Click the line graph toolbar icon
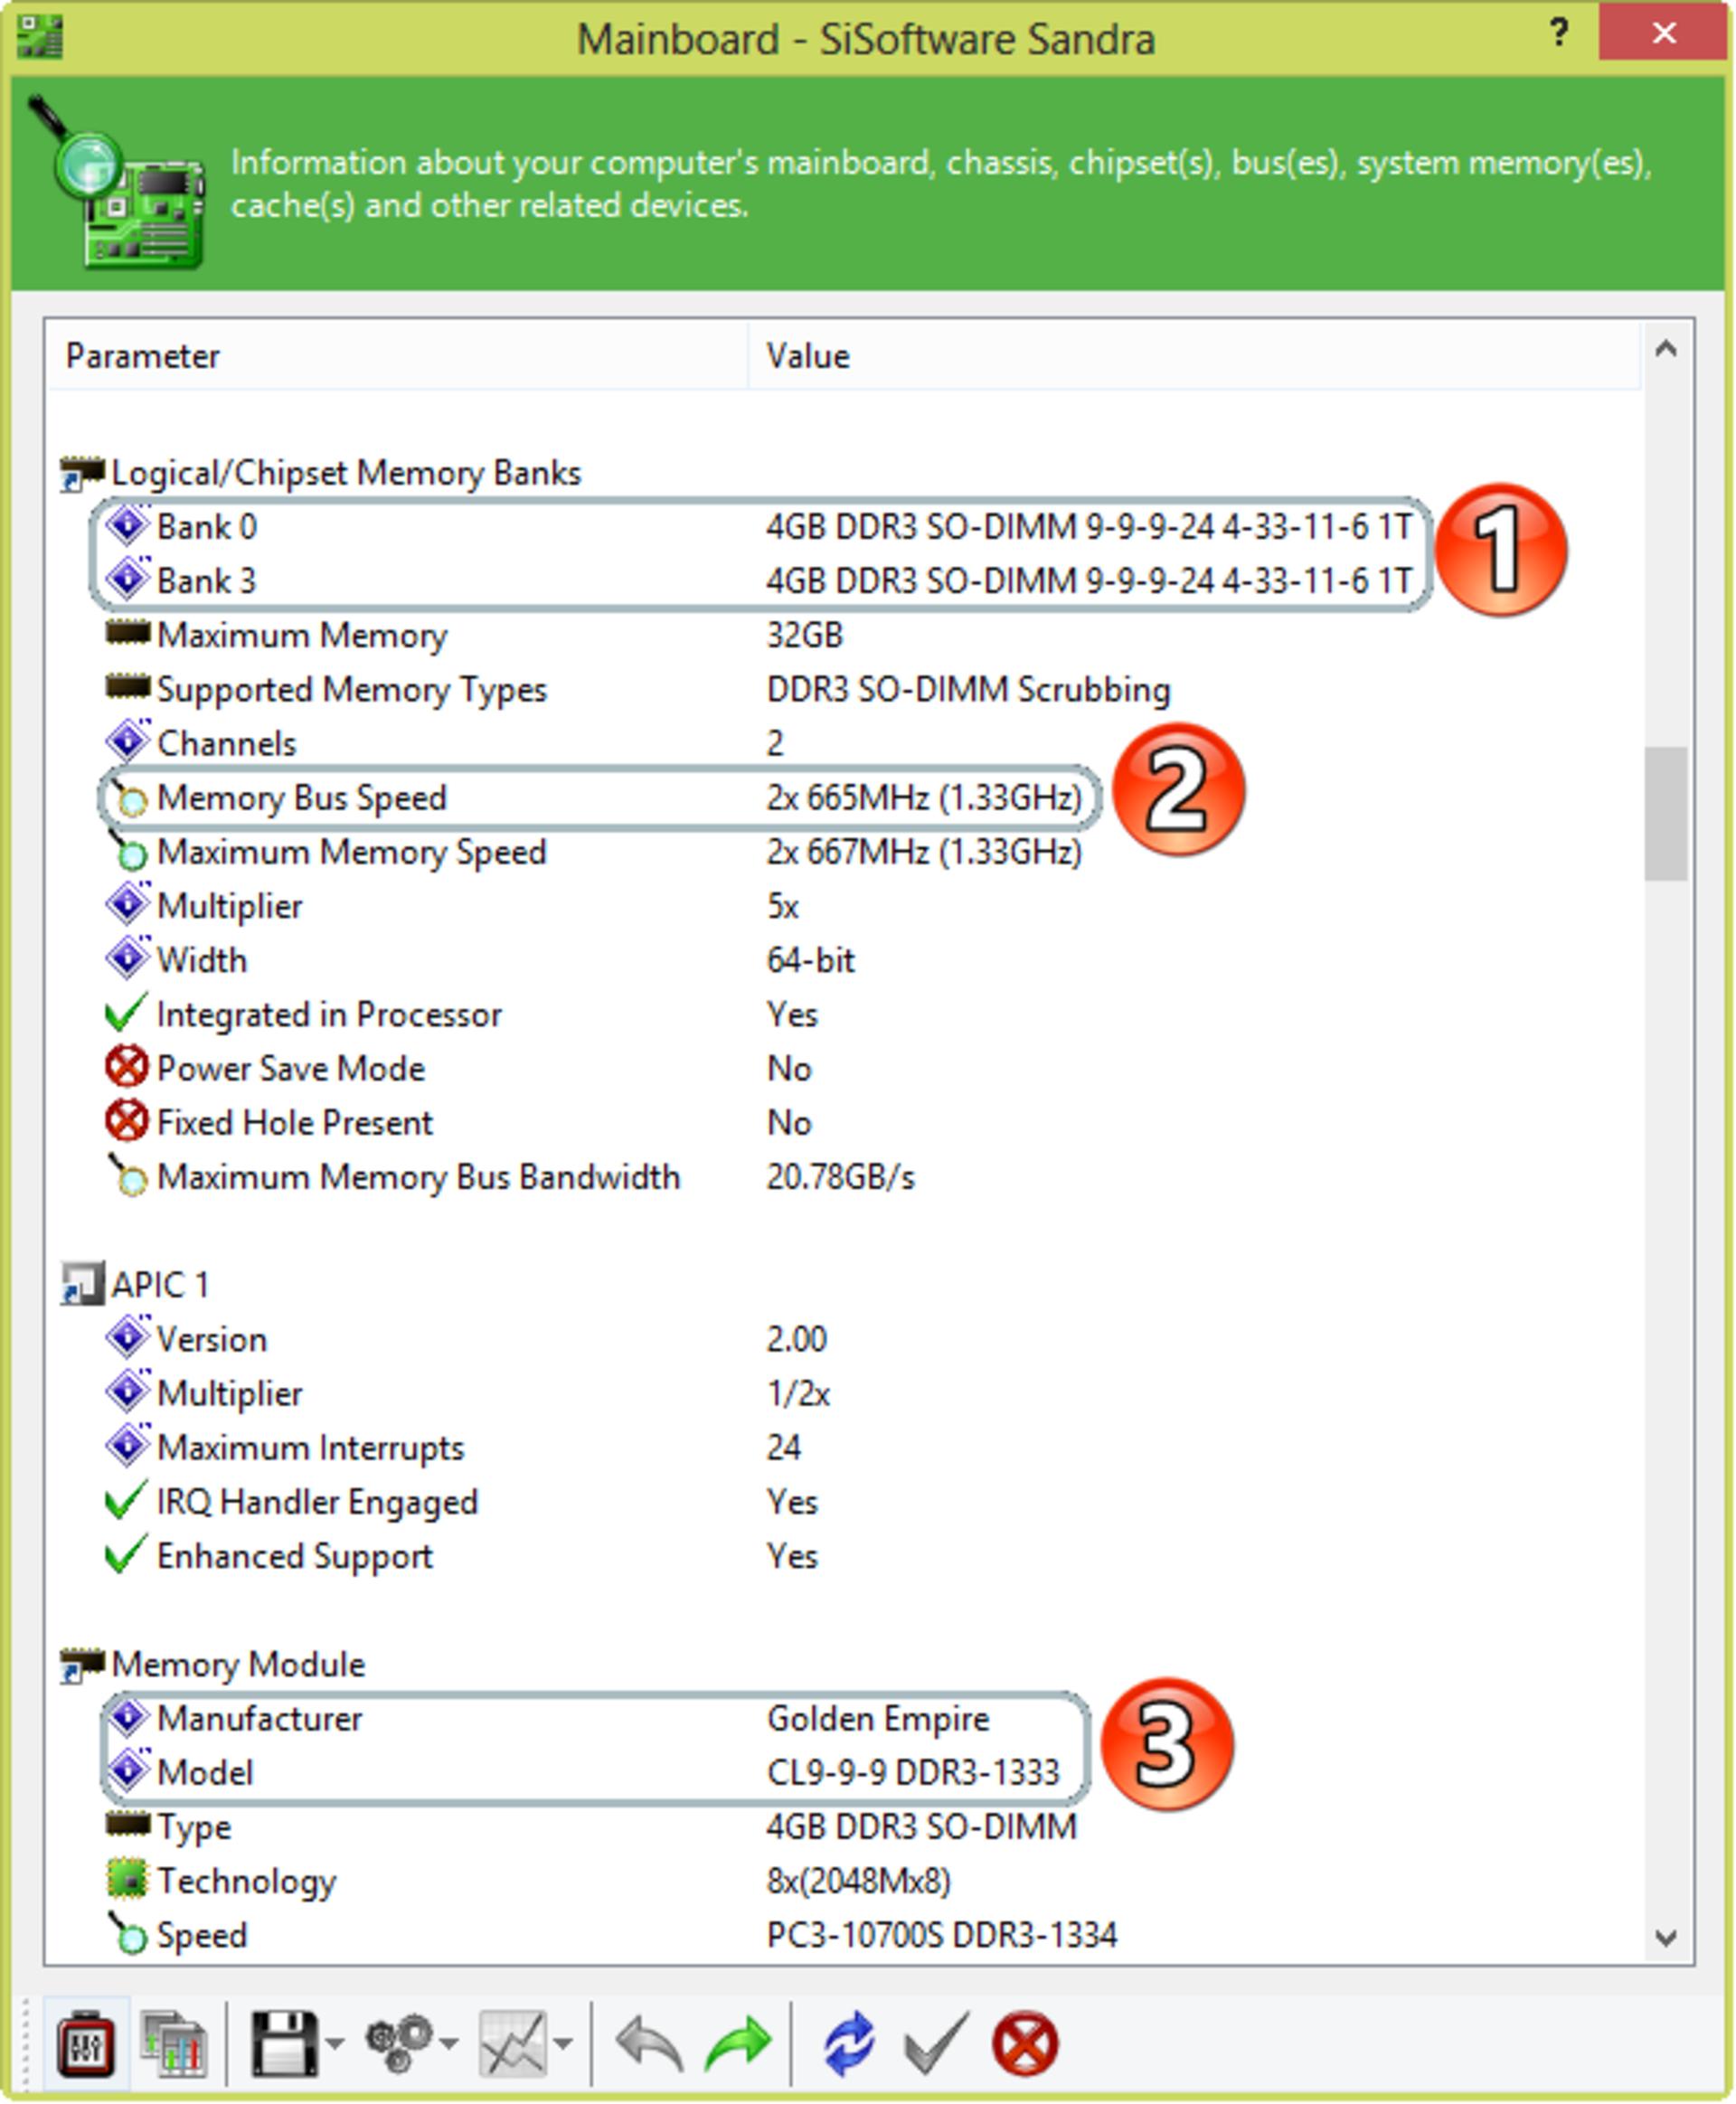The width and height of the screenshot is (1736, 2104). [x=512, y=2043]
